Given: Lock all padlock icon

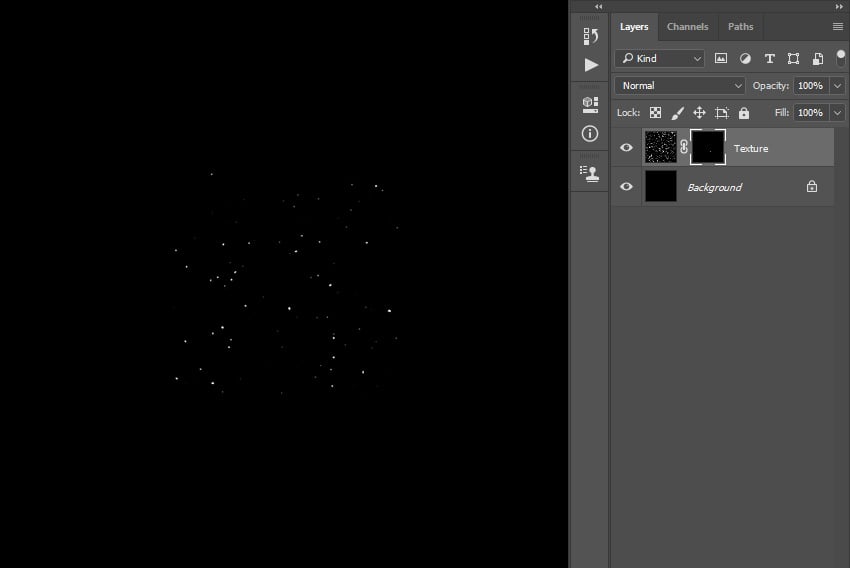Looking at the screenshot, I should click(x=744, y=113).
